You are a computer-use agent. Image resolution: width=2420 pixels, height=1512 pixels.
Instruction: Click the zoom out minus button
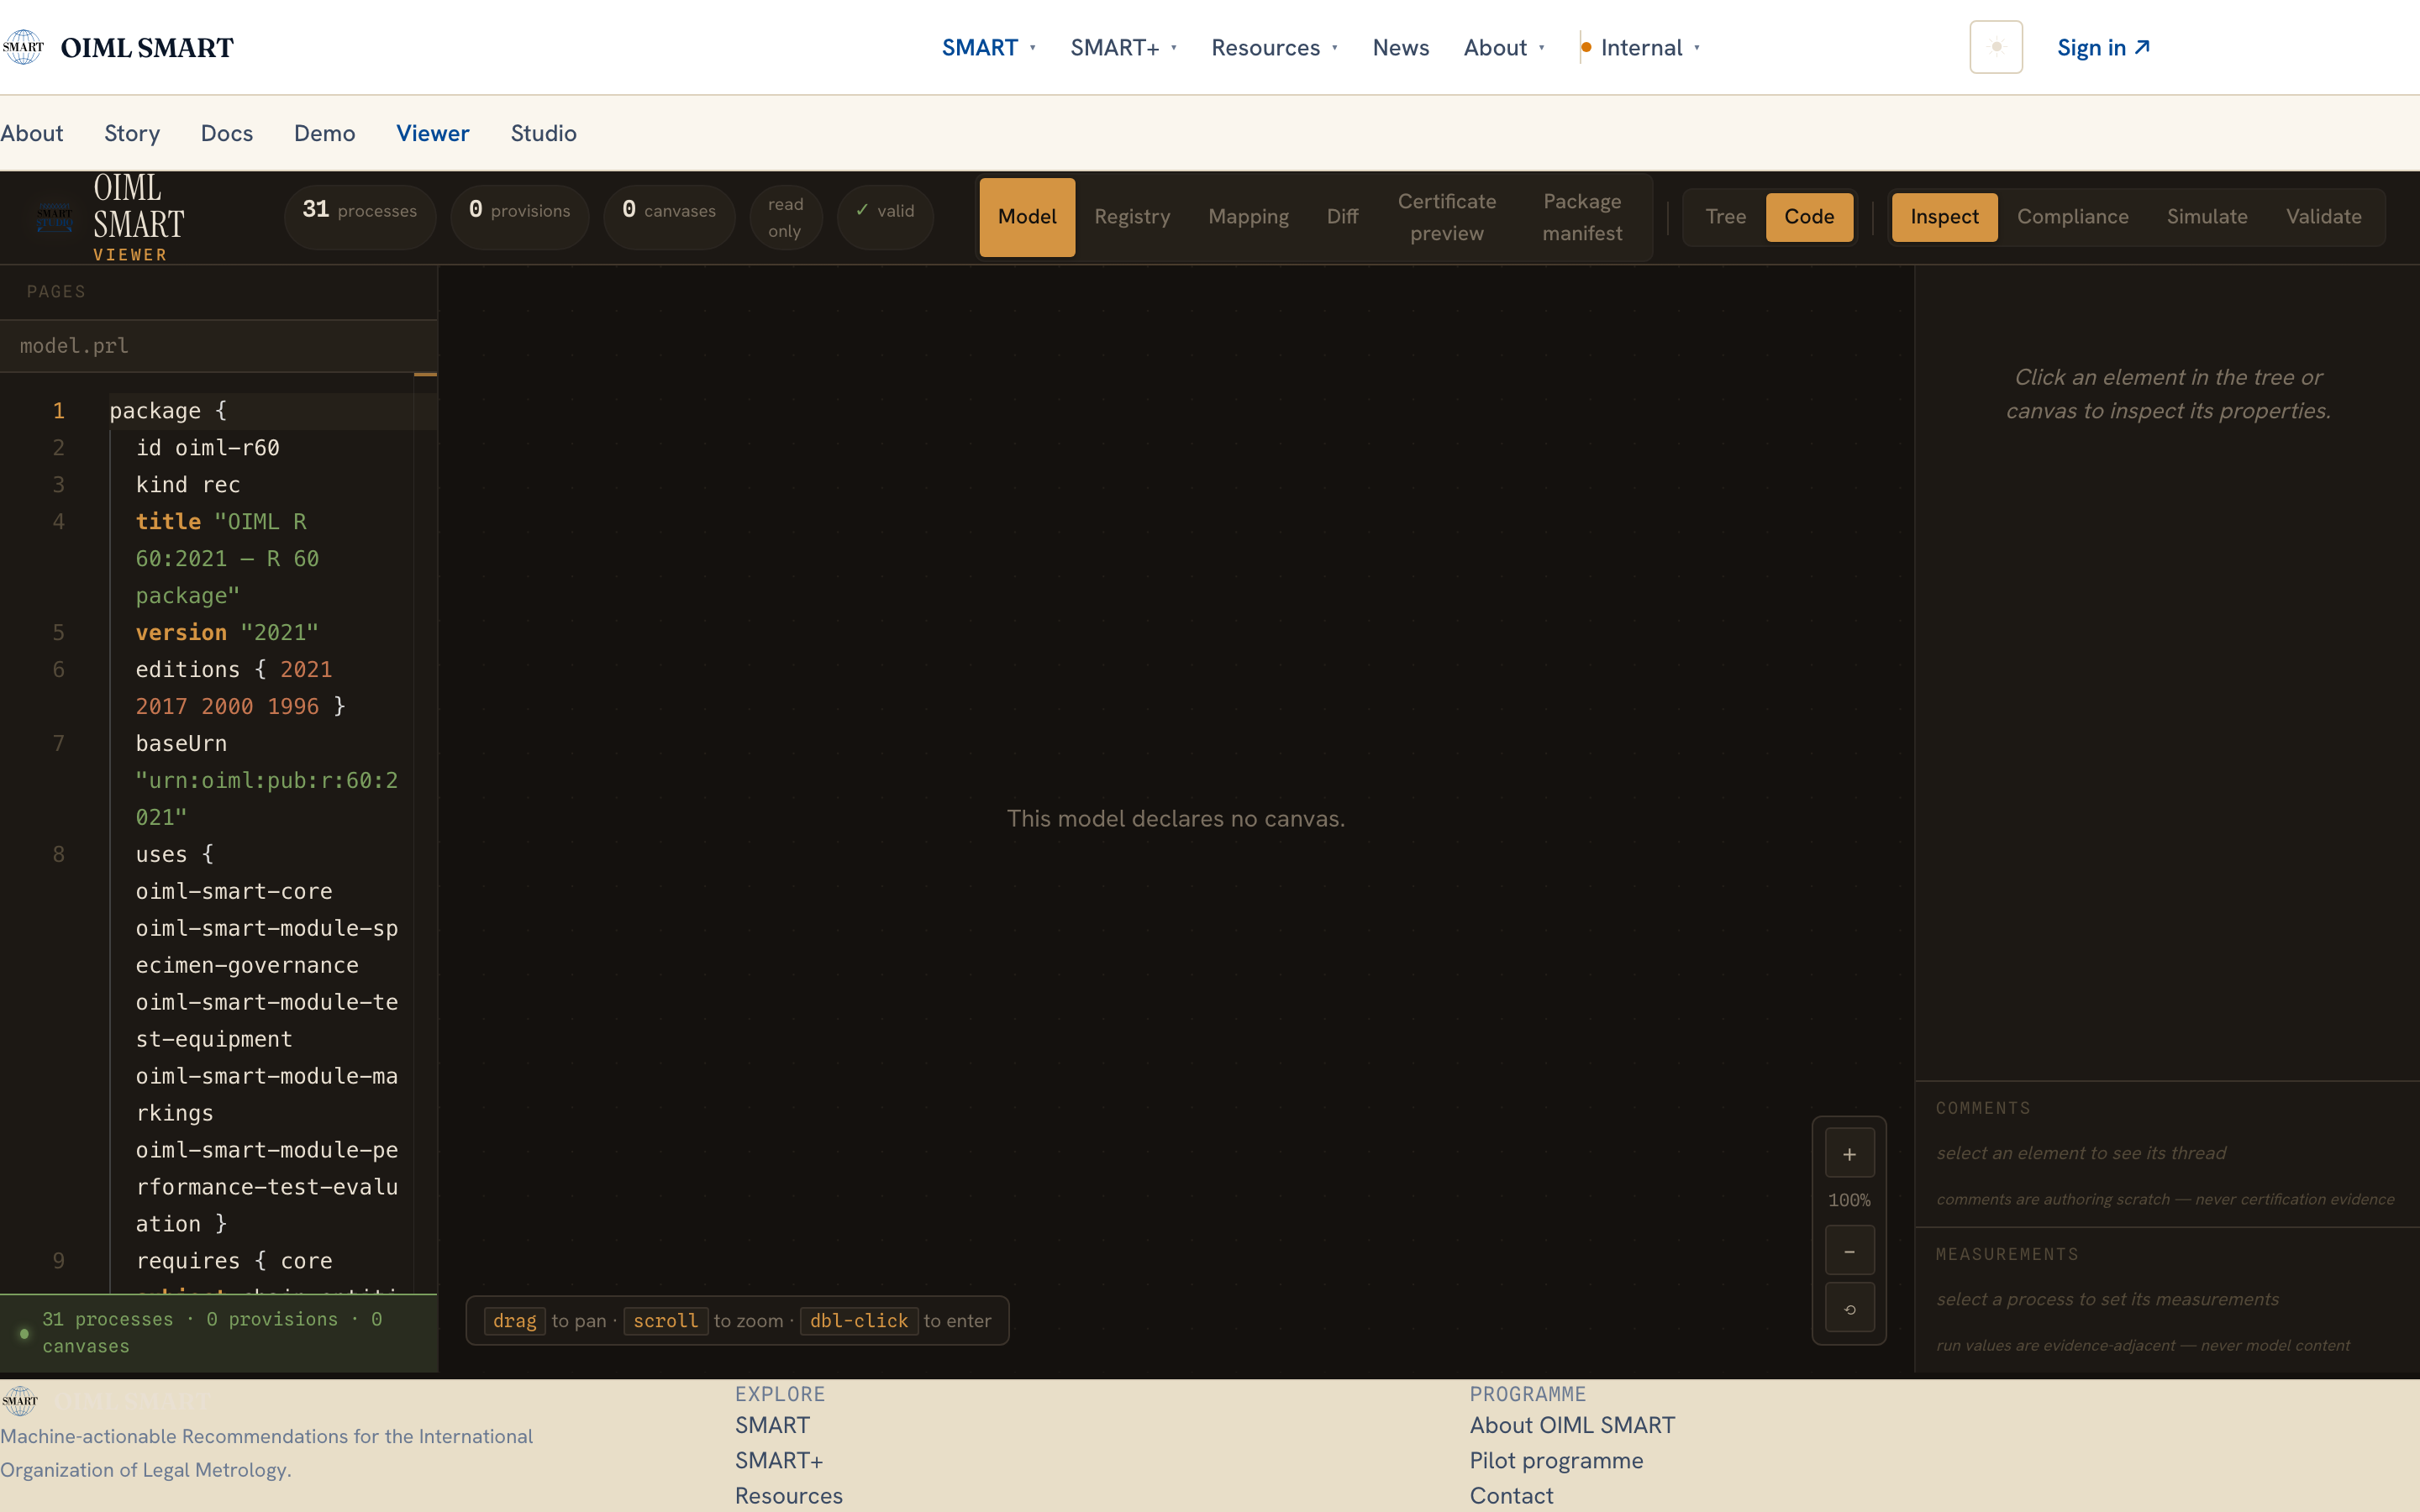point(1849,1251)
